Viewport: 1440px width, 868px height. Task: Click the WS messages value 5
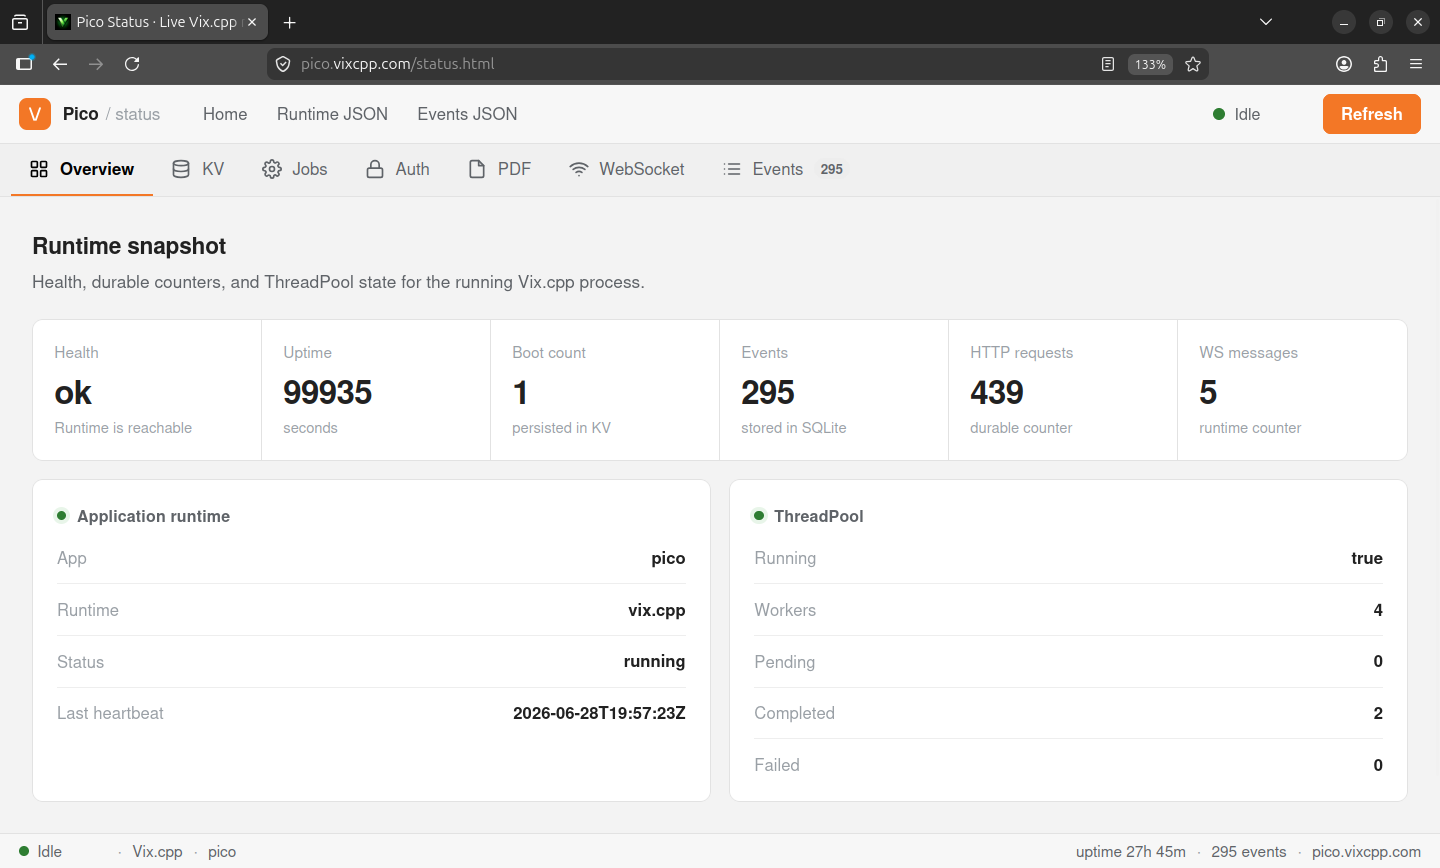(1208, 393)
